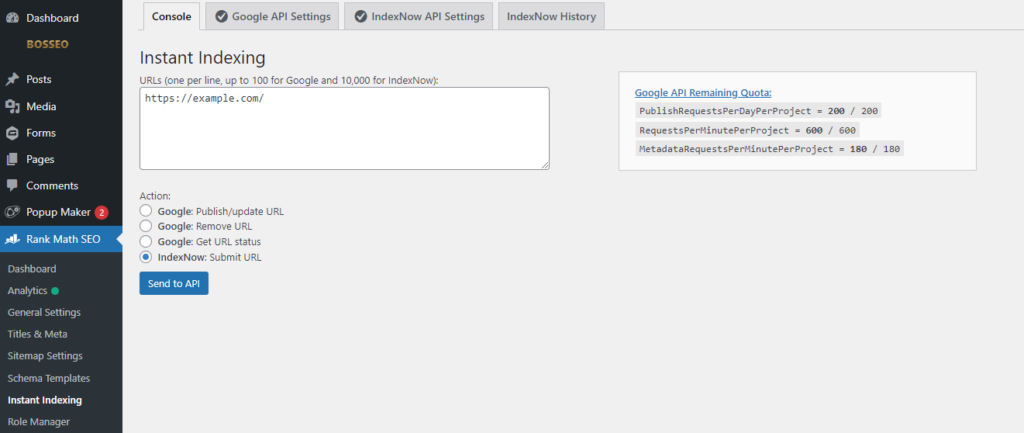Open Schema Templates submenu item
1024x433 pixels.
tap(49, 378)
